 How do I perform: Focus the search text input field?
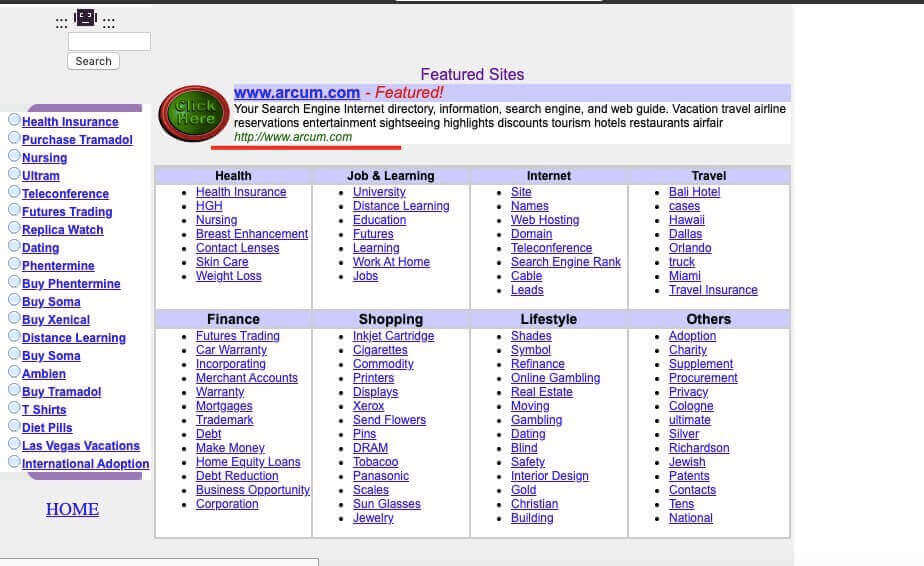tap(109, 42)
